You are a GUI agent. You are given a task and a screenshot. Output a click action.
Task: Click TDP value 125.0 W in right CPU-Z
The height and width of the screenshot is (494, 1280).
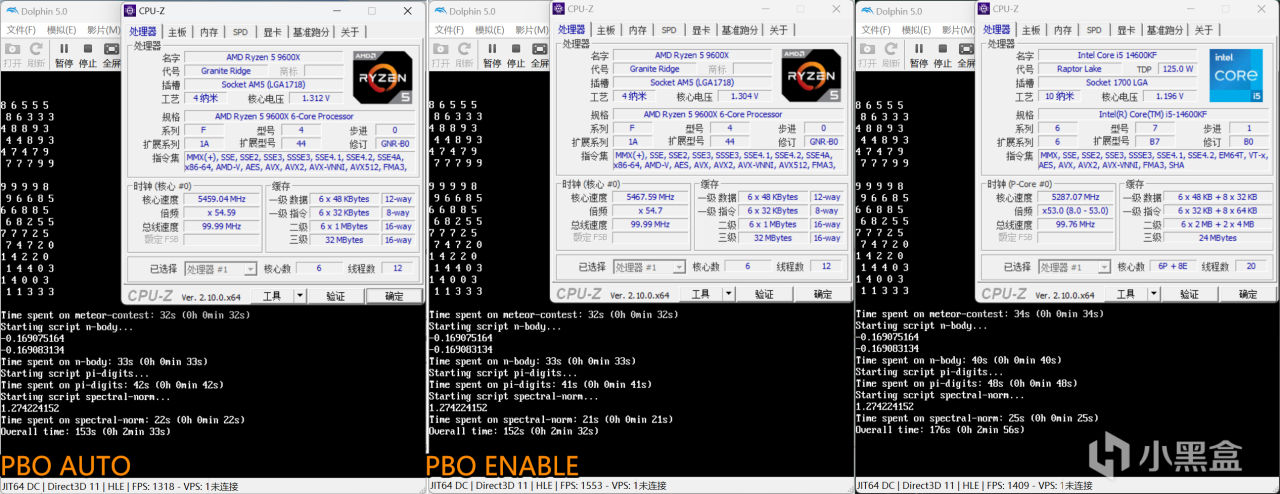pyautogui.click(x=1176, y=69)
